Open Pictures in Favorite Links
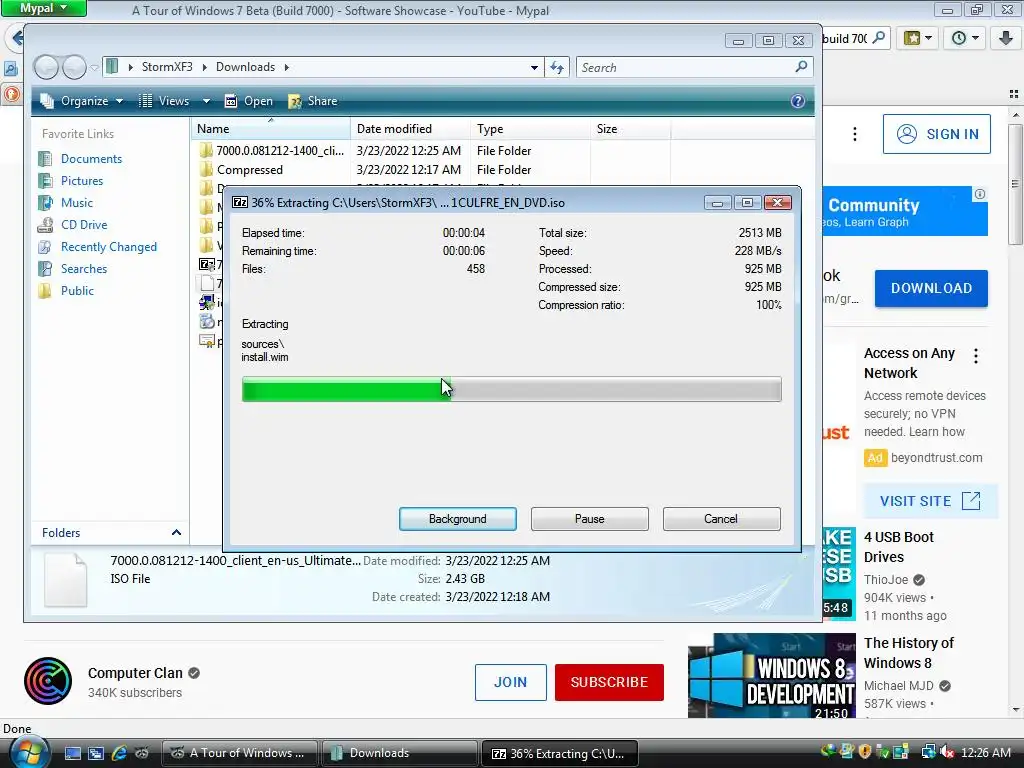The width and height of the screenshot is (1024, 768). coord(82,181)
